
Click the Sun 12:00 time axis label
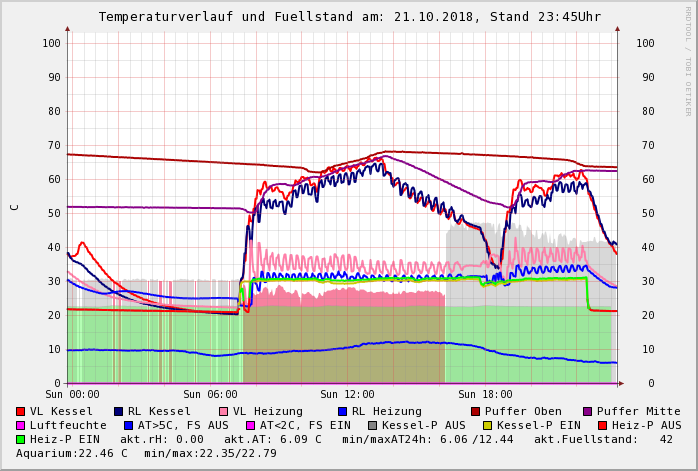348,394
